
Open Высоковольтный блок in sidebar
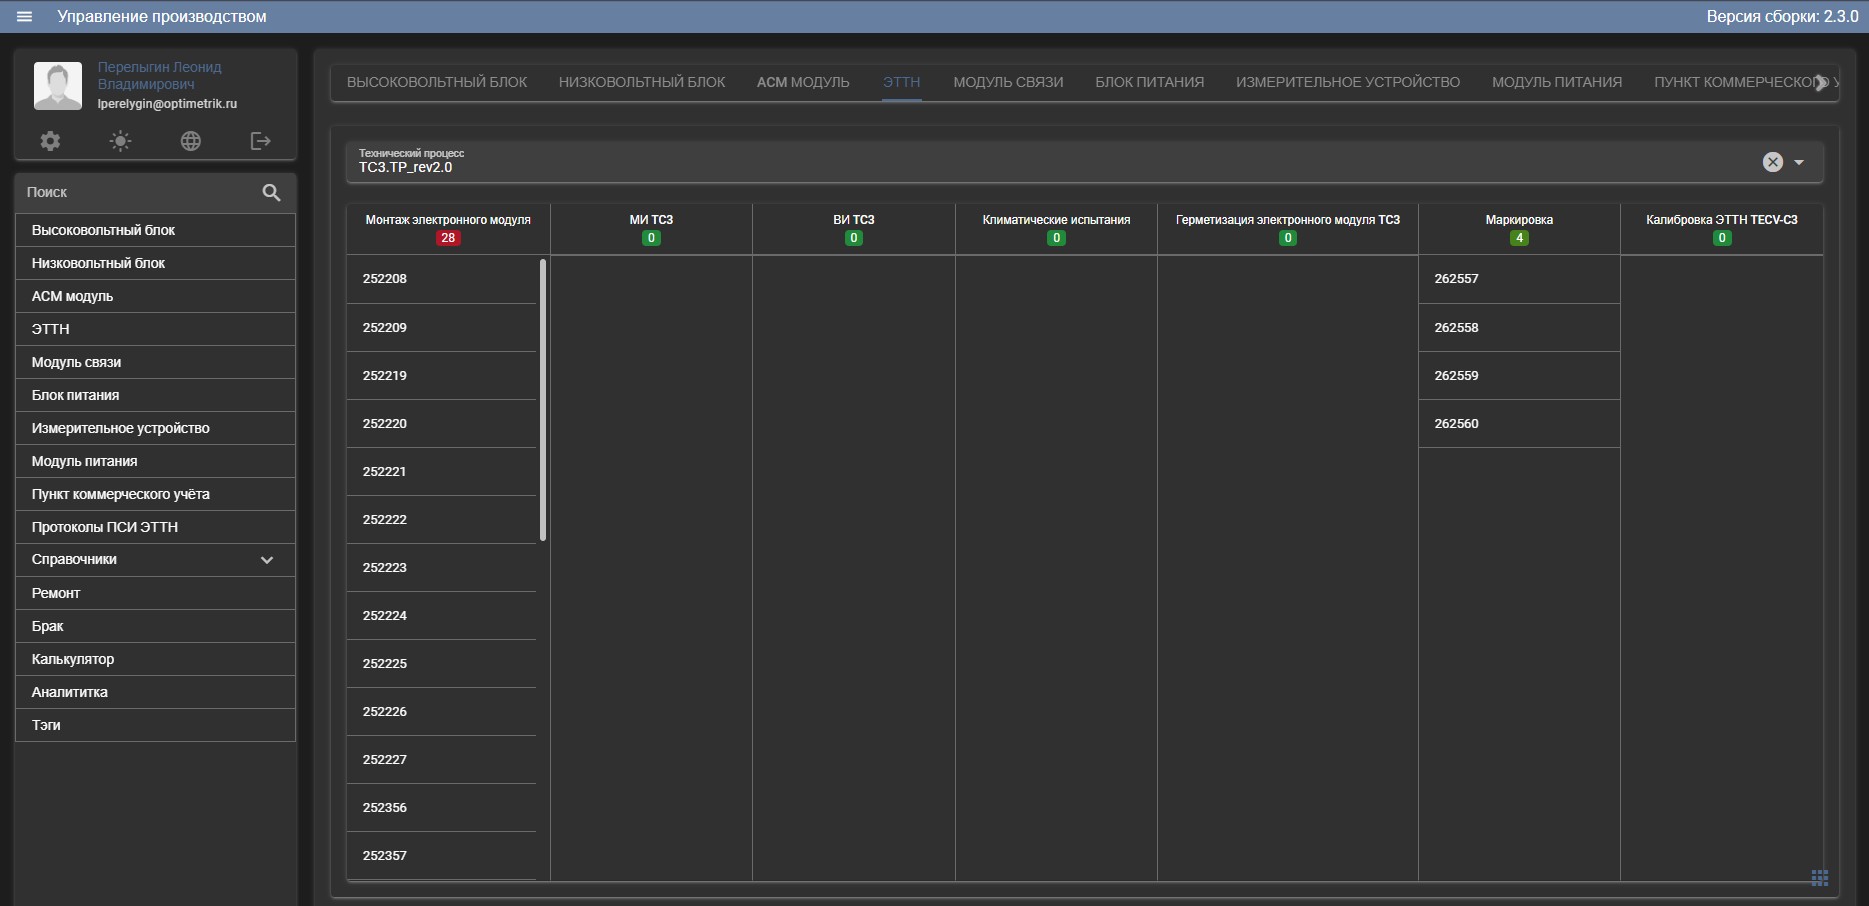point(155,230)
